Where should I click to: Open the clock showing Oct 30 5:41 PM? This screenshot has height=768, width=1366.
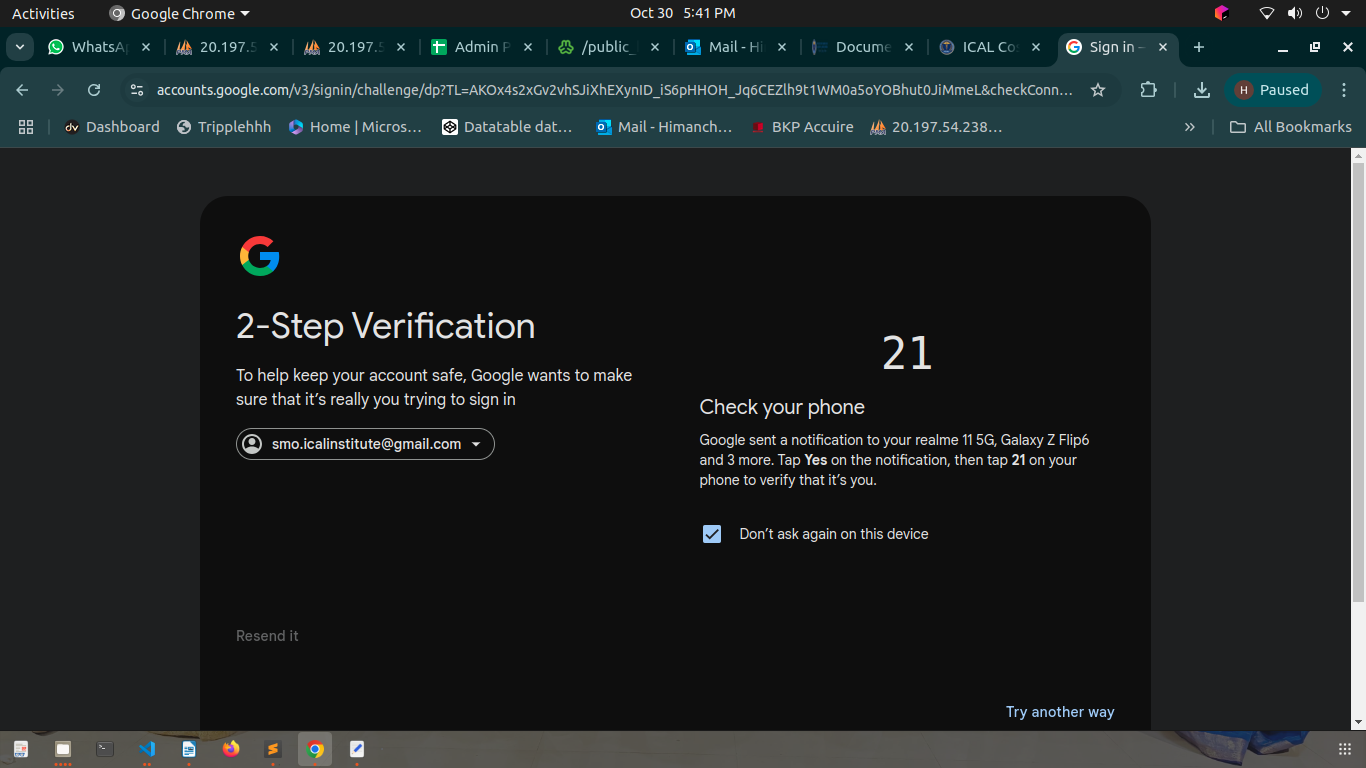point(683,13)
